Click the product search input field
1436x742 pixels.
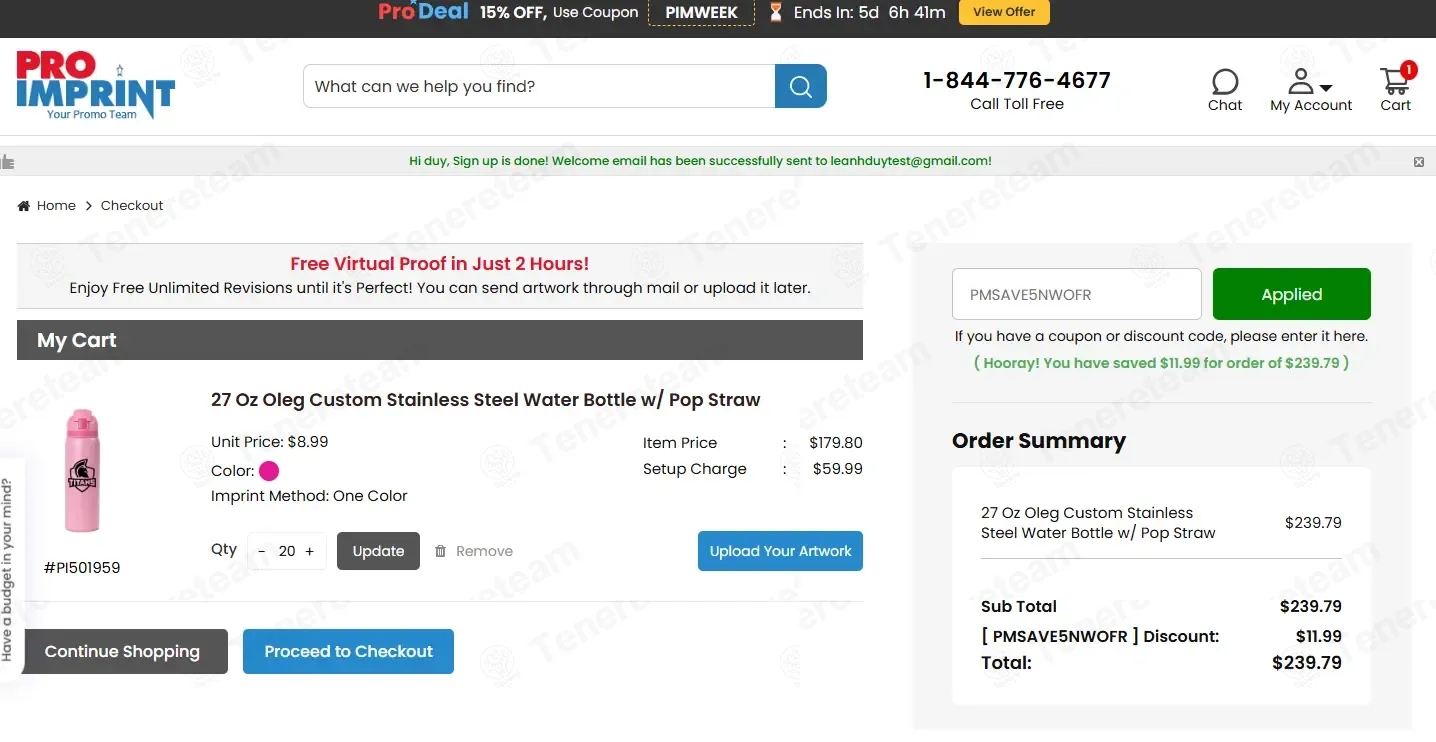coord(539,86)
